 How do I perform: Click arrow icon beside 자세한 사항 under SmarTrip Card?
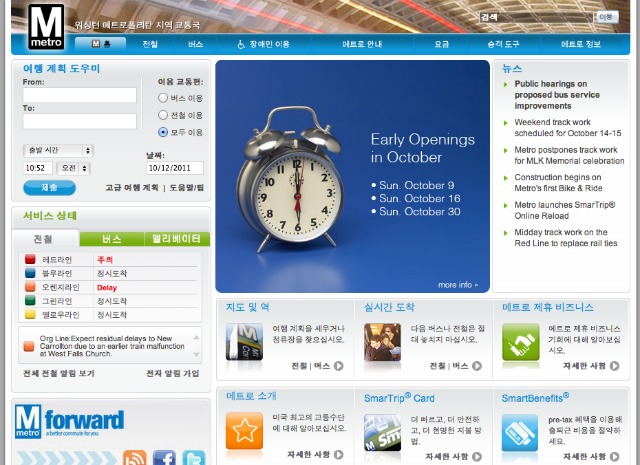tap(477, 456)
